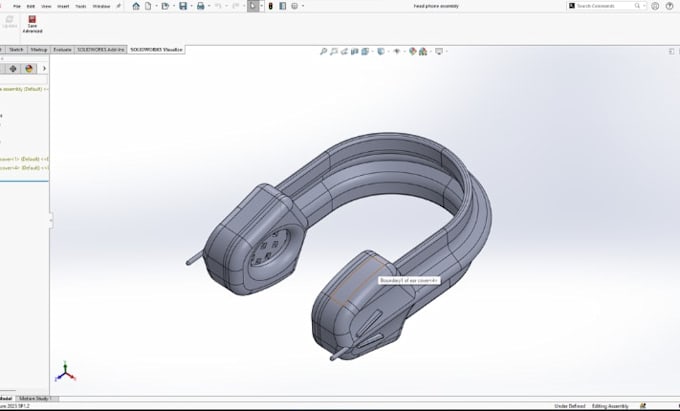Click in the Search Commands field
This screenshot has width=680, height=411.
coord(605,6)
